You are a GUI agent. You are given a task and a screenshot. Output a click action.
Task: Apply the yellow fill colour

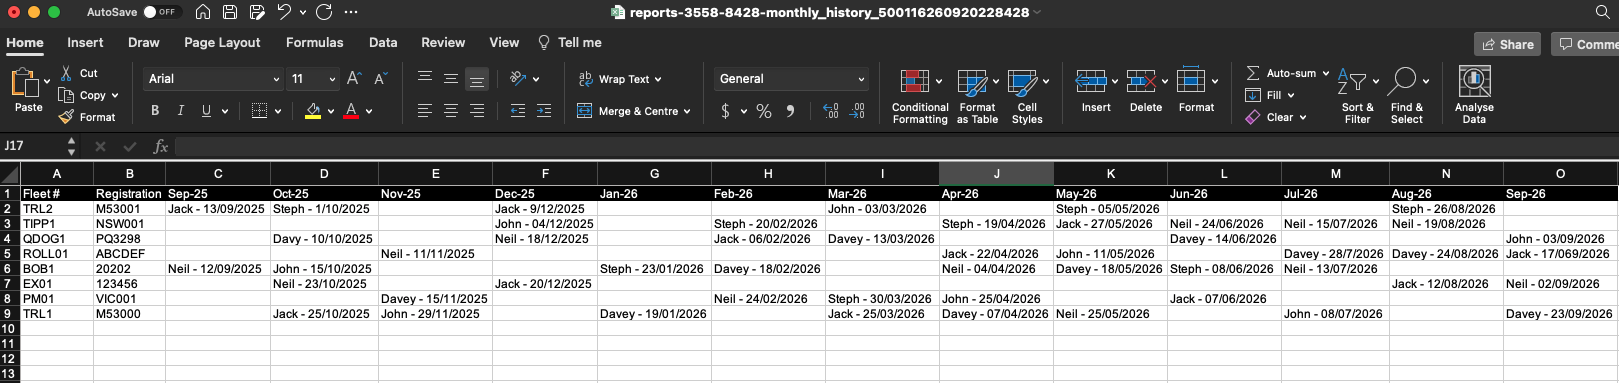(313, 111)
